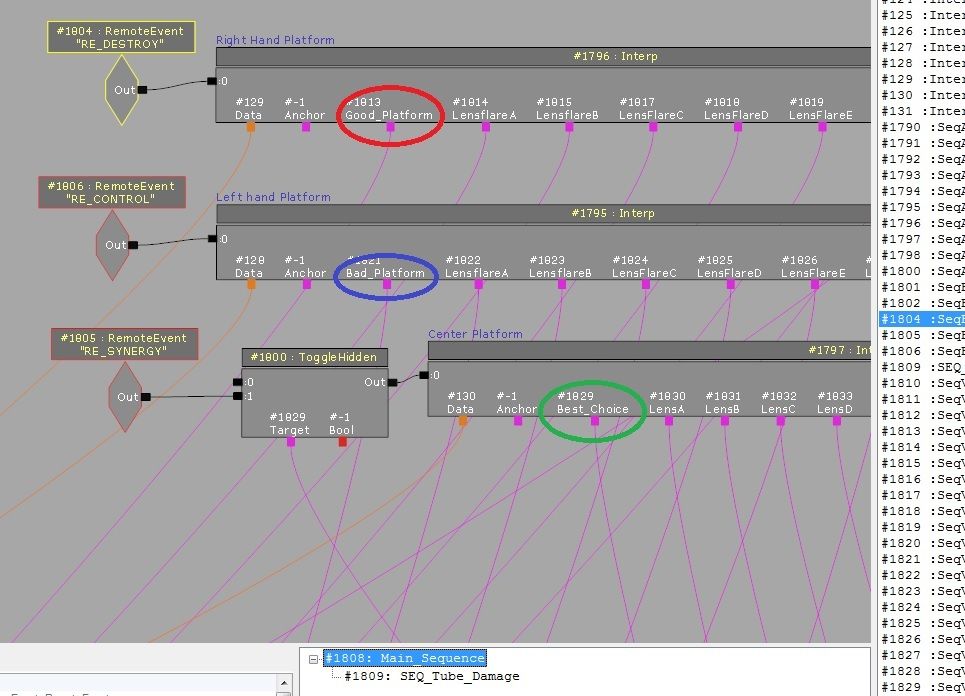965x696 pixels.
Task: Select SEQ_Tube_Damage in the sequence tree
Action: 431,677
